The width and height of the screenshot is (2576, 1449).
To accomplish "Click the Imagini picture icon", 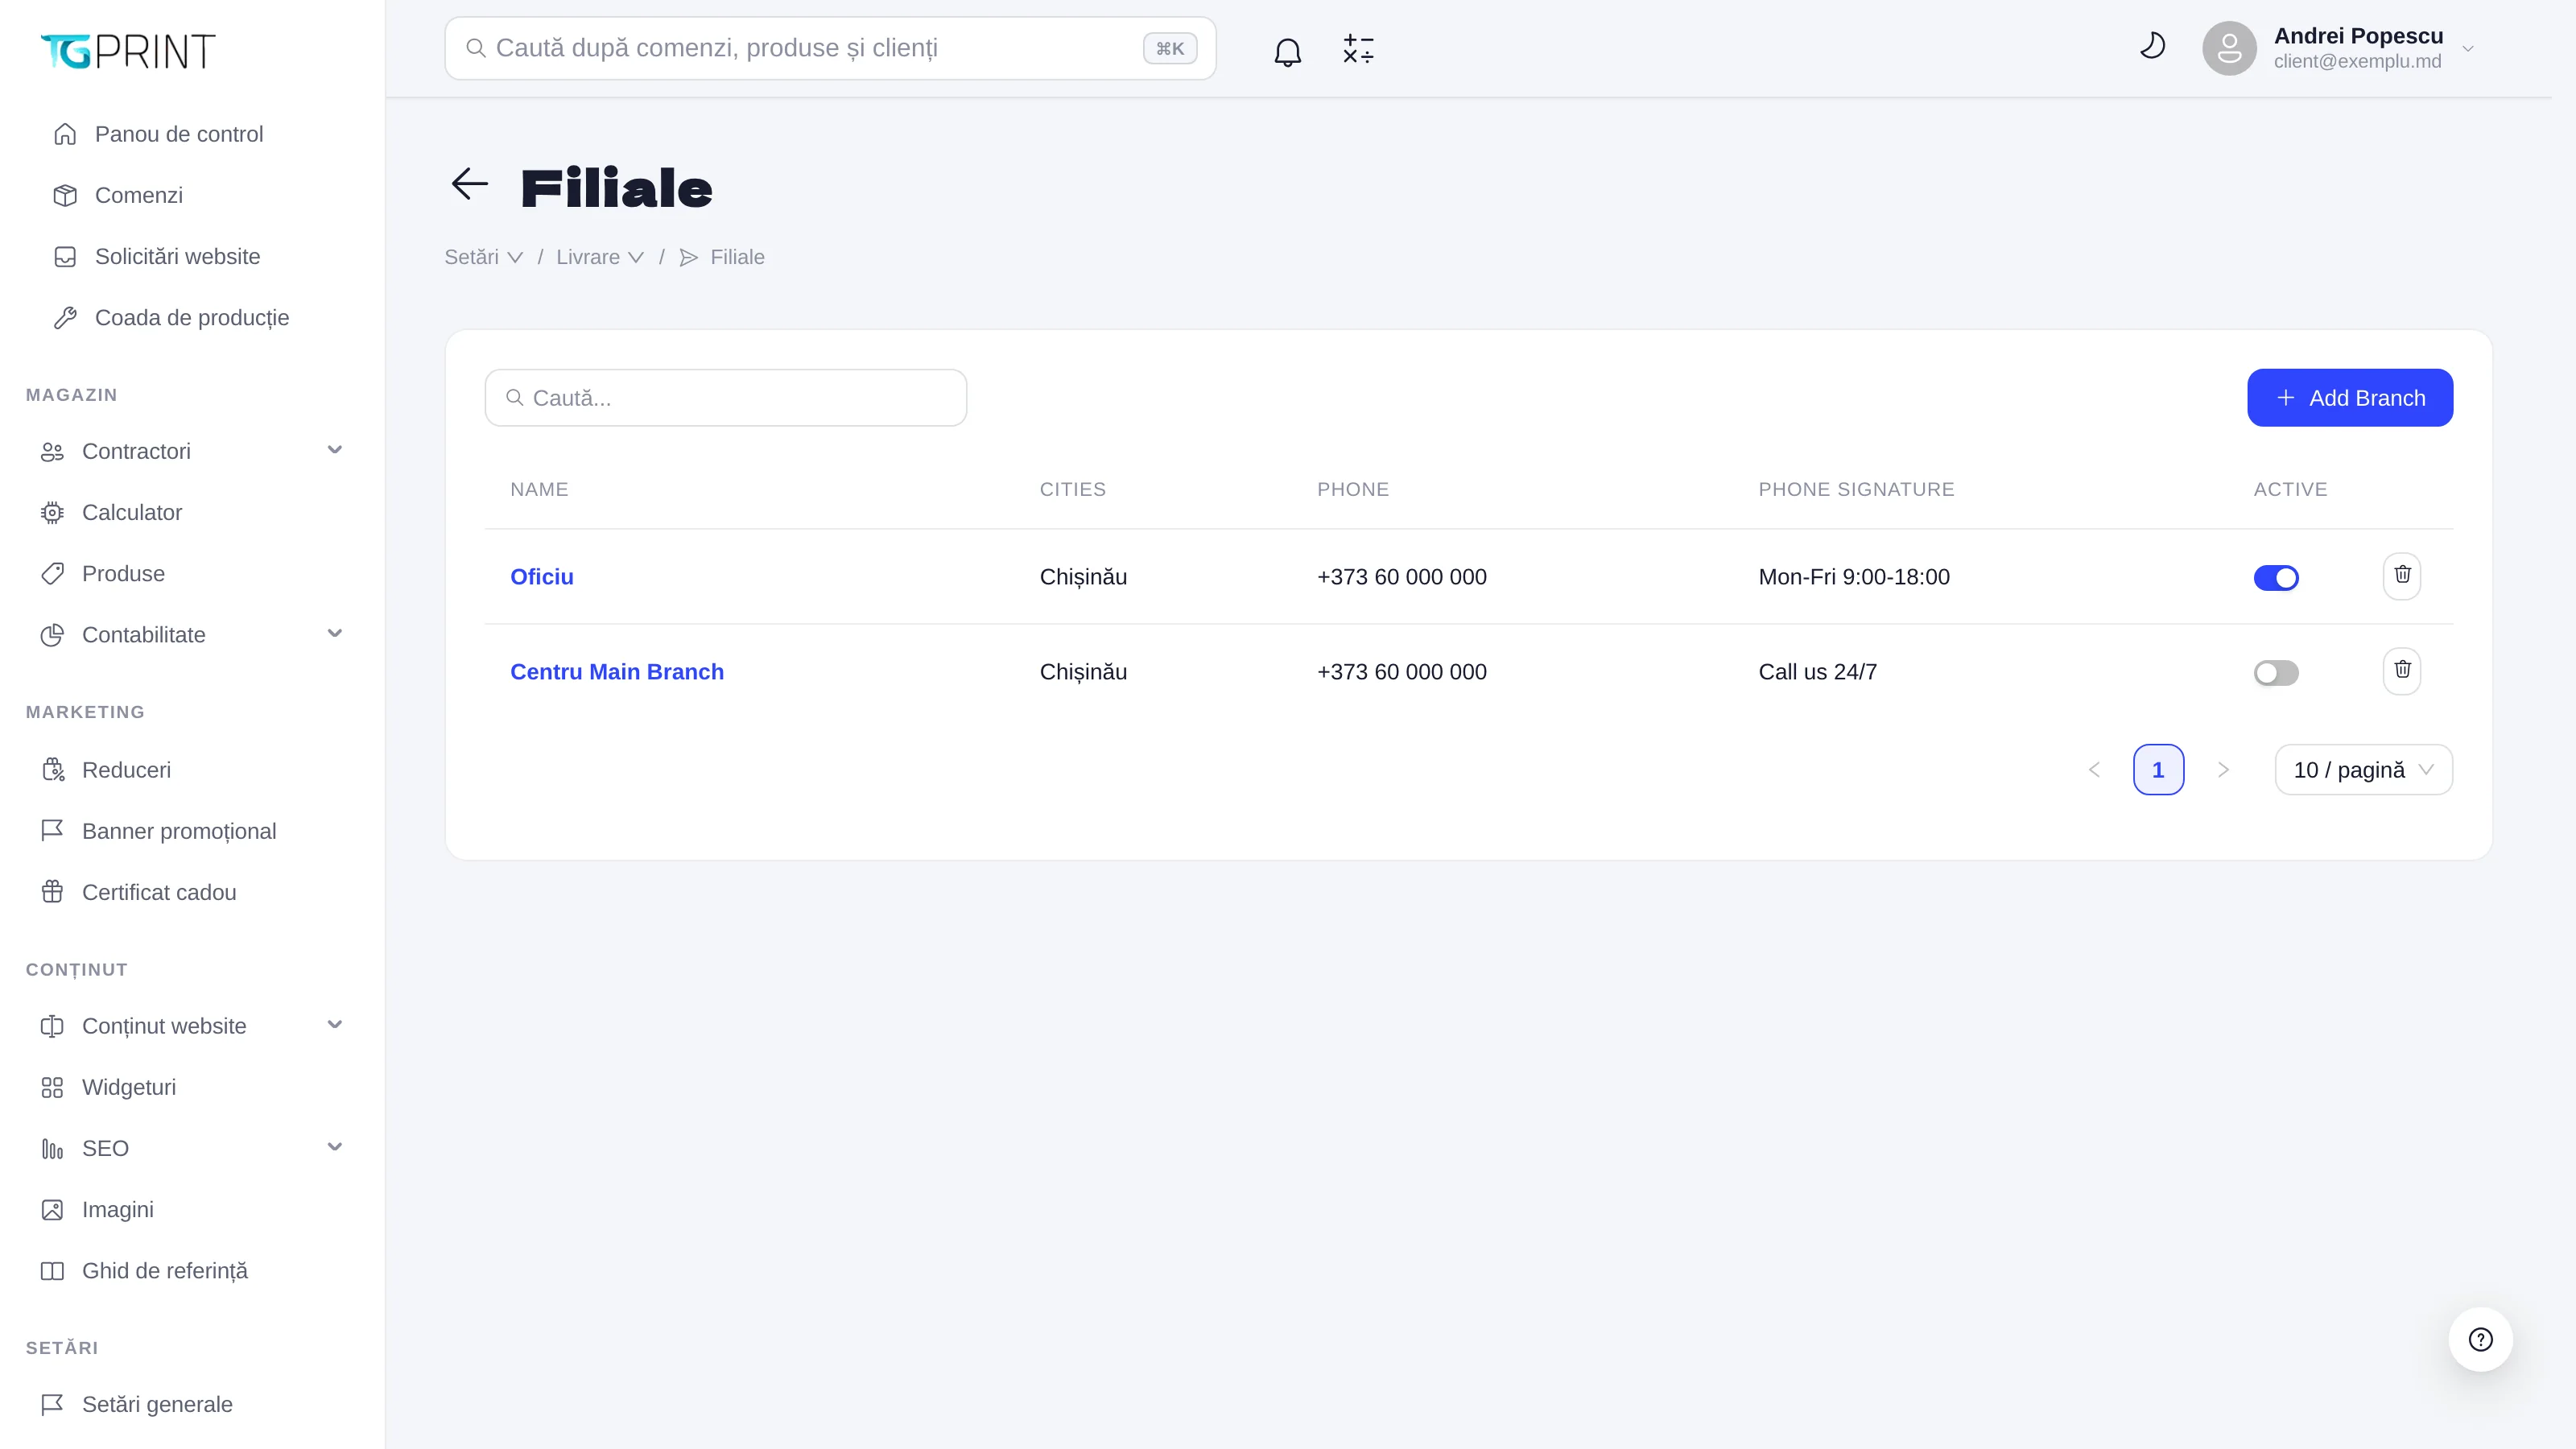I will click(x=52, y=1210).
